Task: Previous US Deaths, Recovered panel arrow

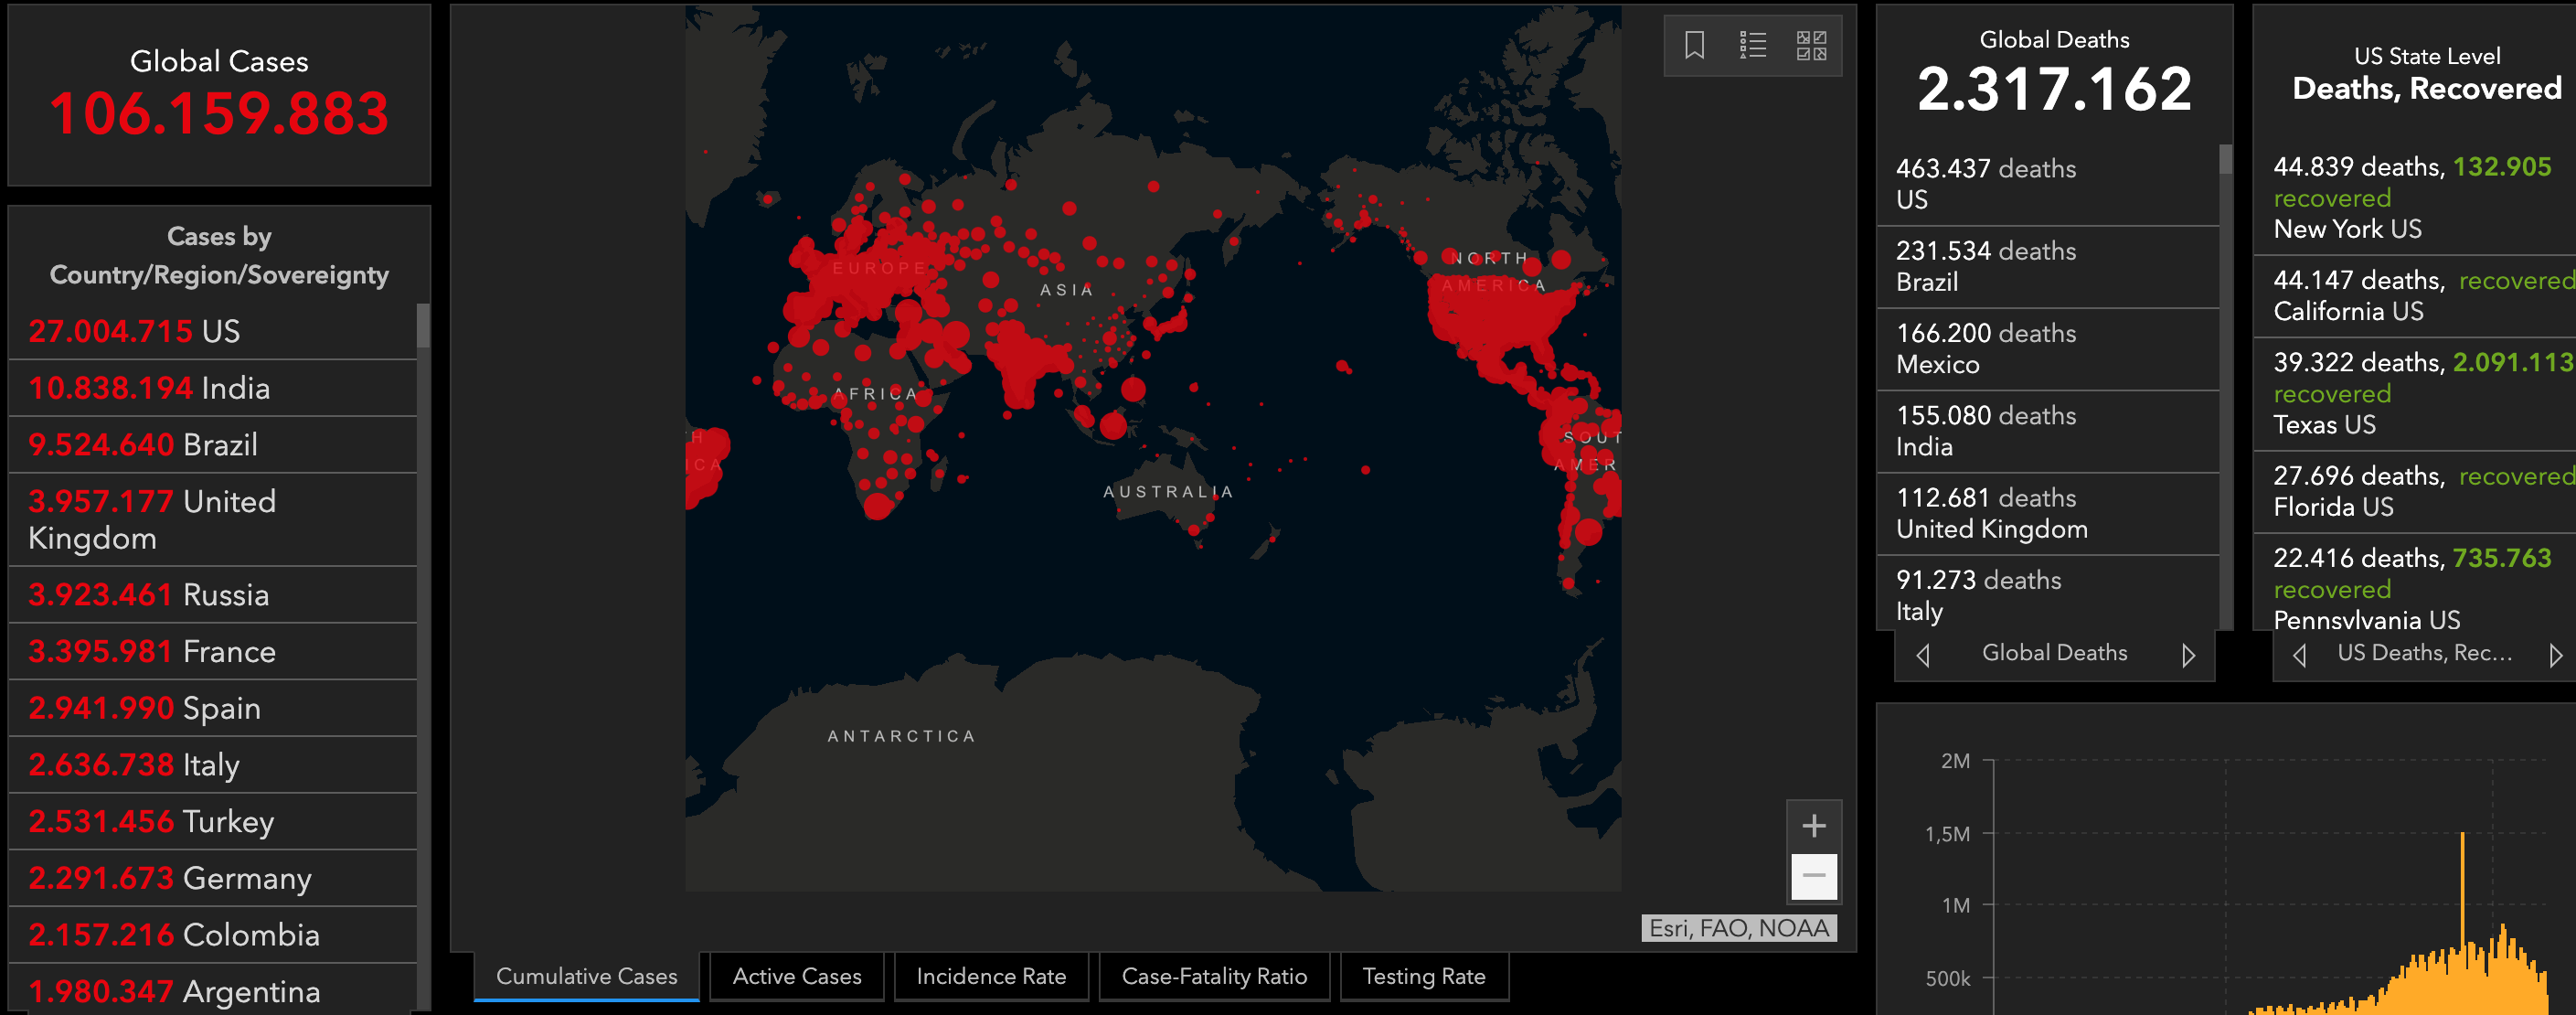Action: click(x=2299, y=655)
